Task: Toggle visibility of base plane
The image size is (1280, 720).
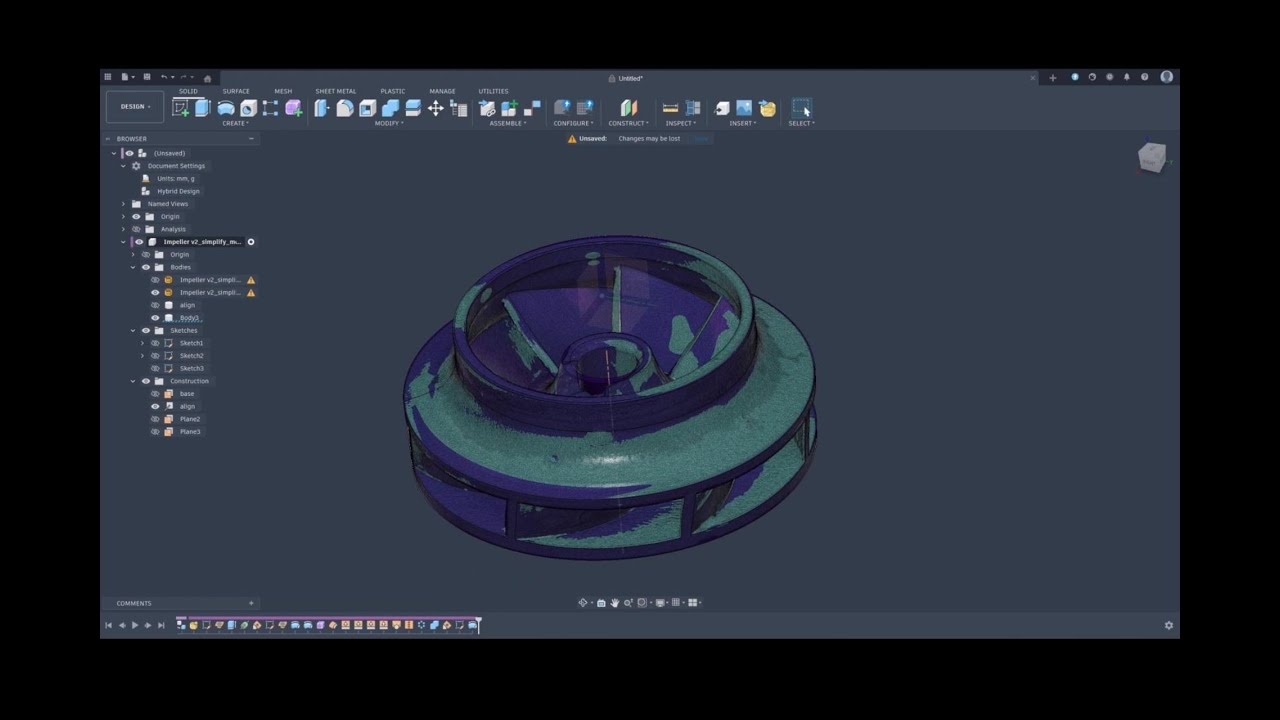Action: pos(155,394)
